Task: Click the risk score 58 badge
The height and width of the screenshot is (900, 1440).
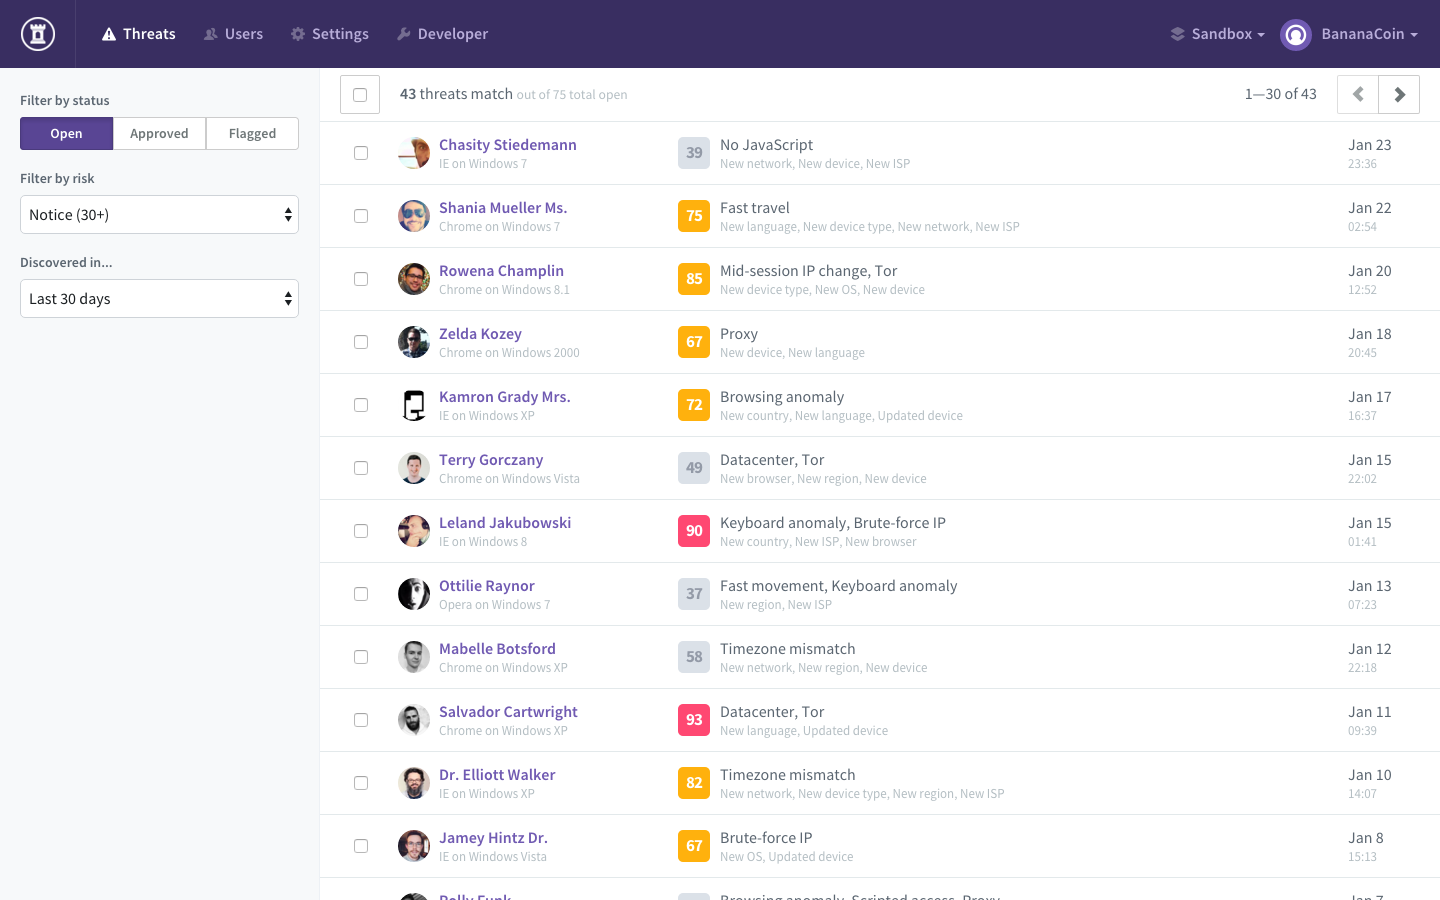Action: tap(694, 657)
